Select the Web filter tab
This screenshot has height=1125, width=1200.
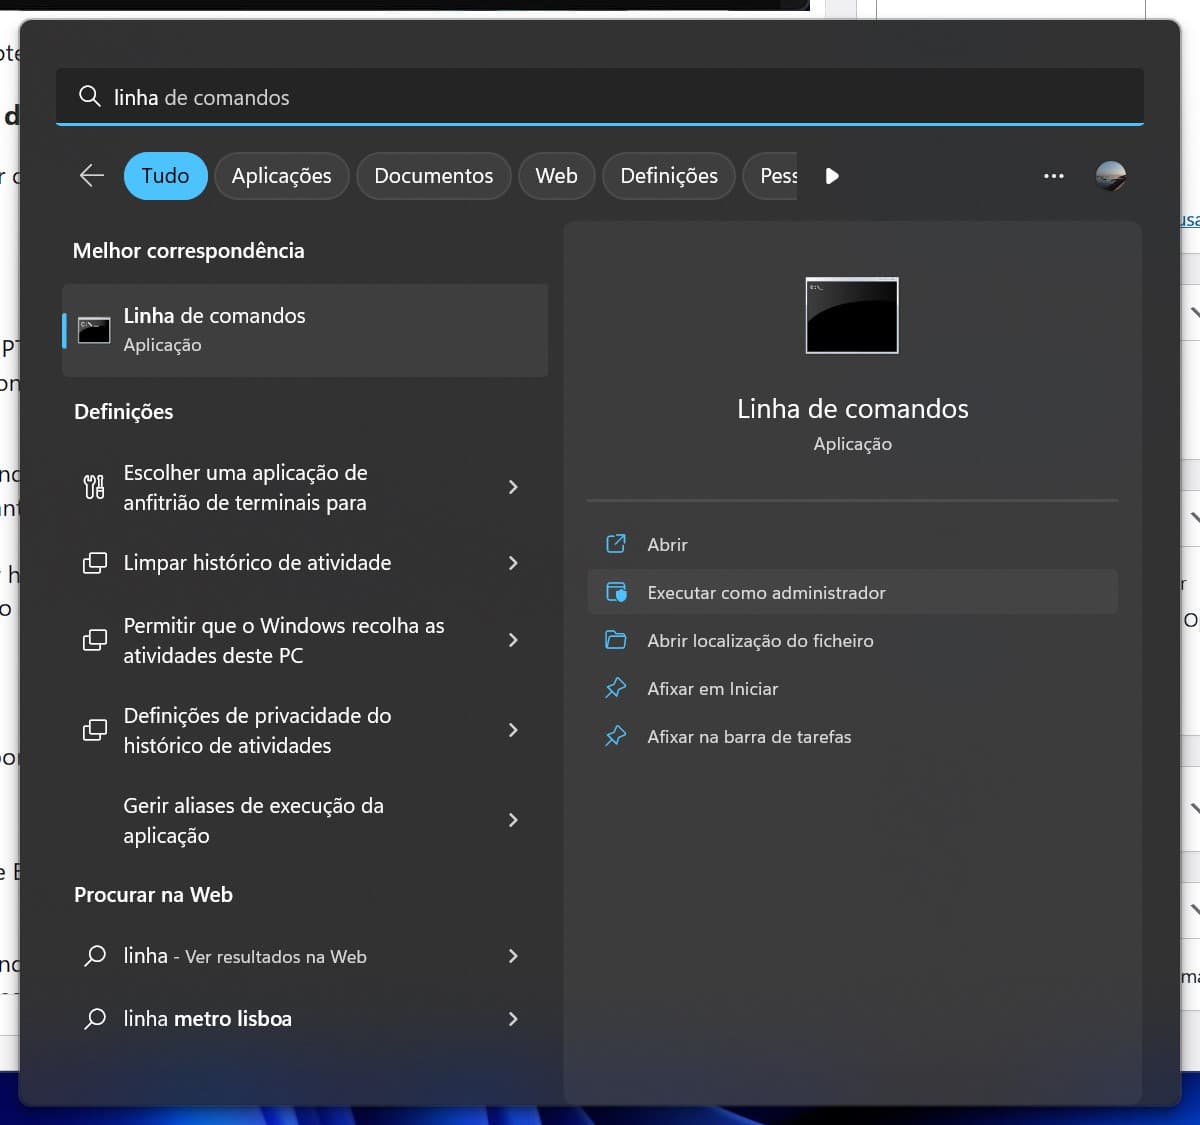(x=556, y=176)
